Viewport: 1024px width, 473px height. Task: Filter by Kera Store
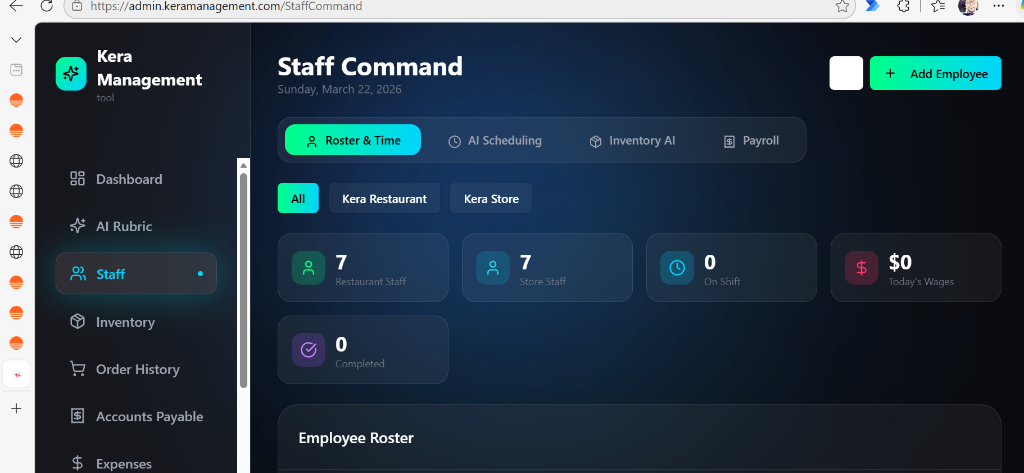(x=491, y=198)
